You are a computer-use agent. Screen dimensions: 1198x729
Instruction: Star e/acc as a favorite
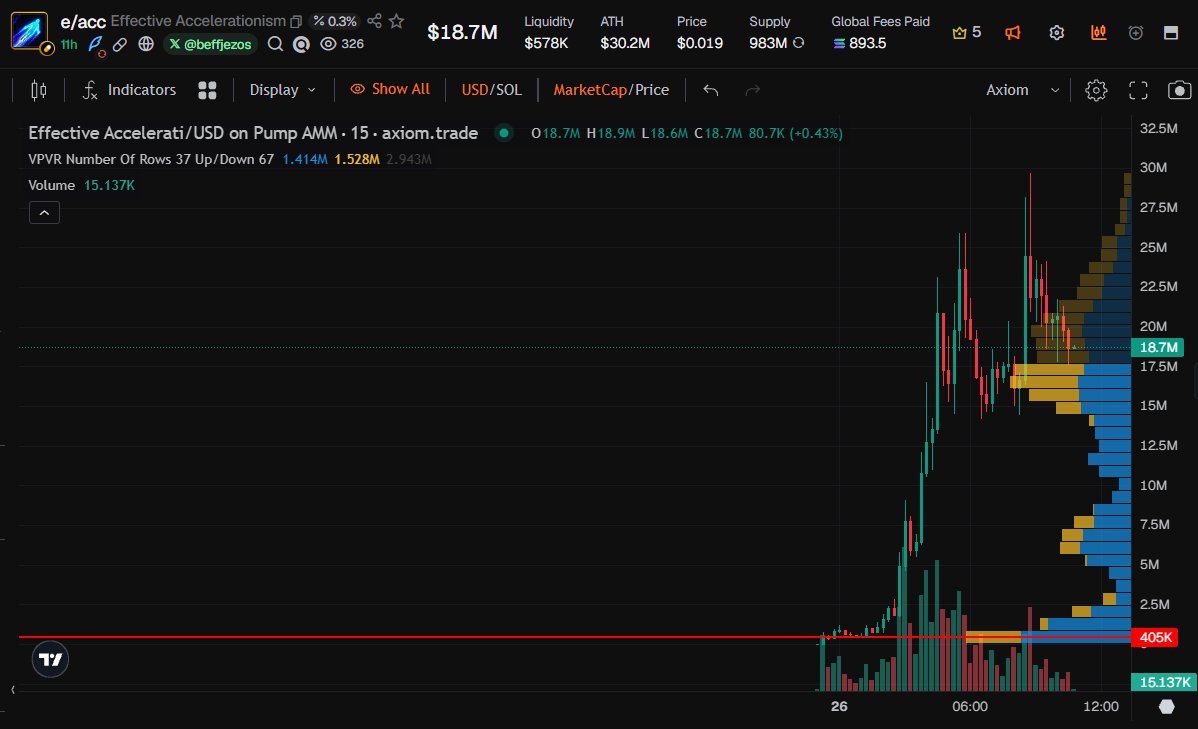coord(396,21)
